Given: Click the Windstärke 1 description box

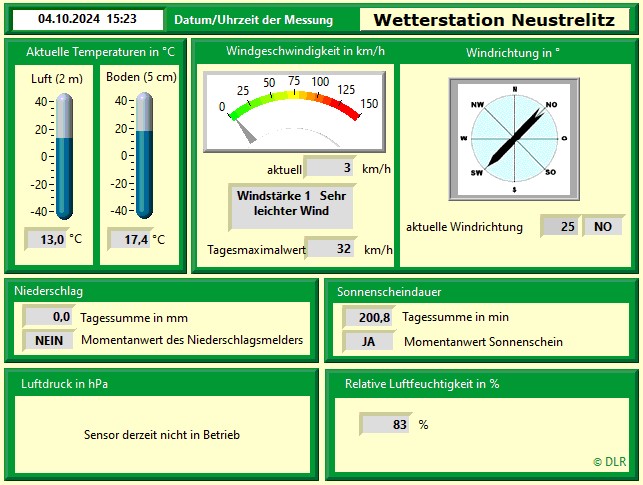Looking at the screenshot, I should 291,204.
